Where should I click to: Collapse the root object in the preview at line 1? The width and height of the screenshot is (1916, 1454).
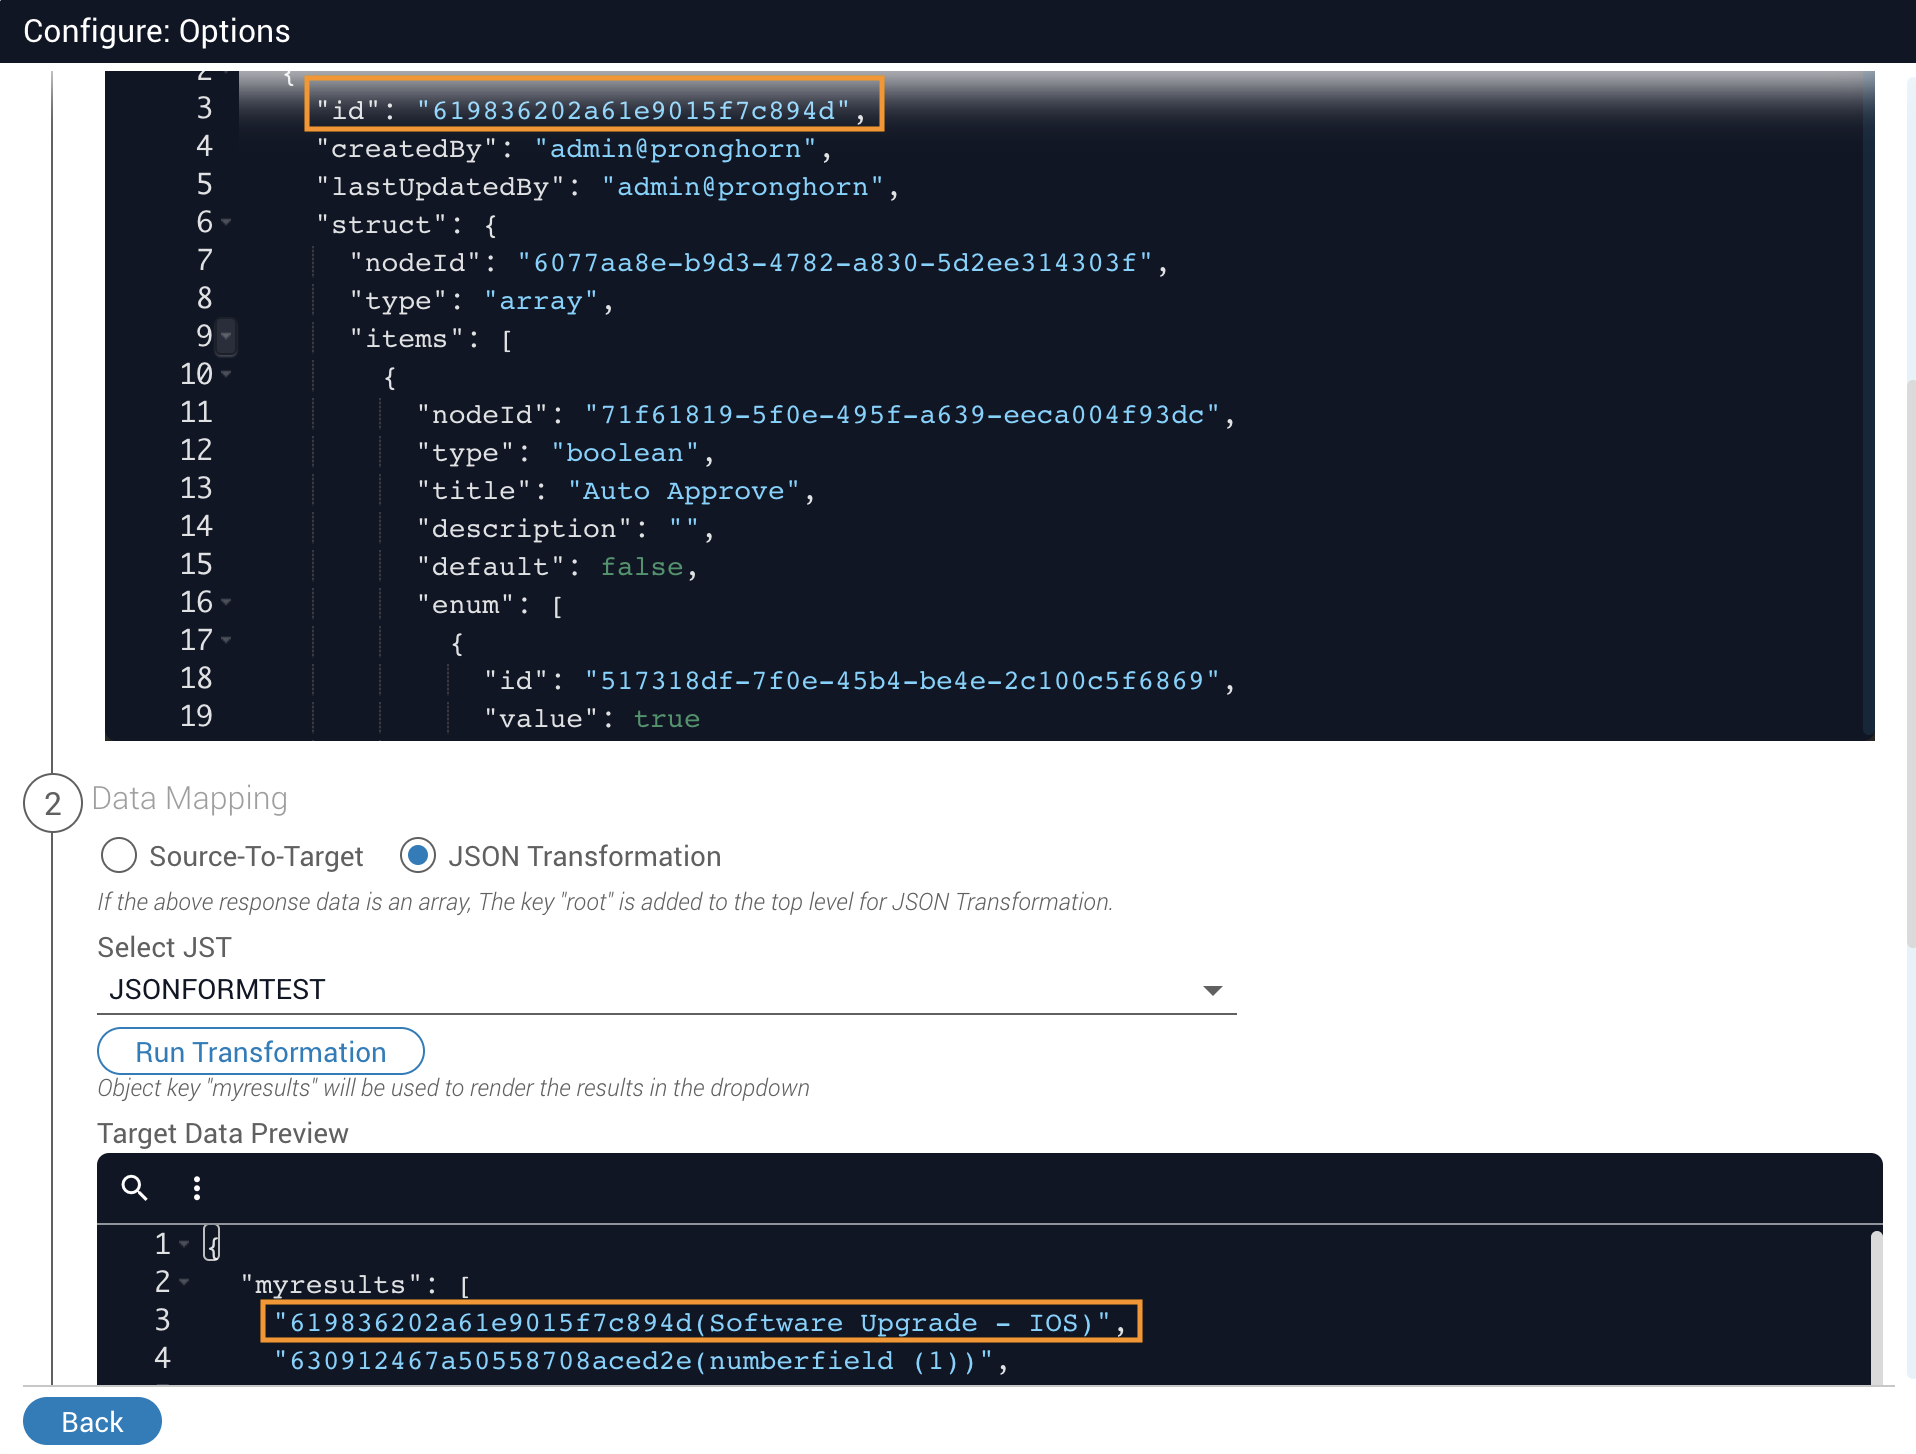[184, 1244]
